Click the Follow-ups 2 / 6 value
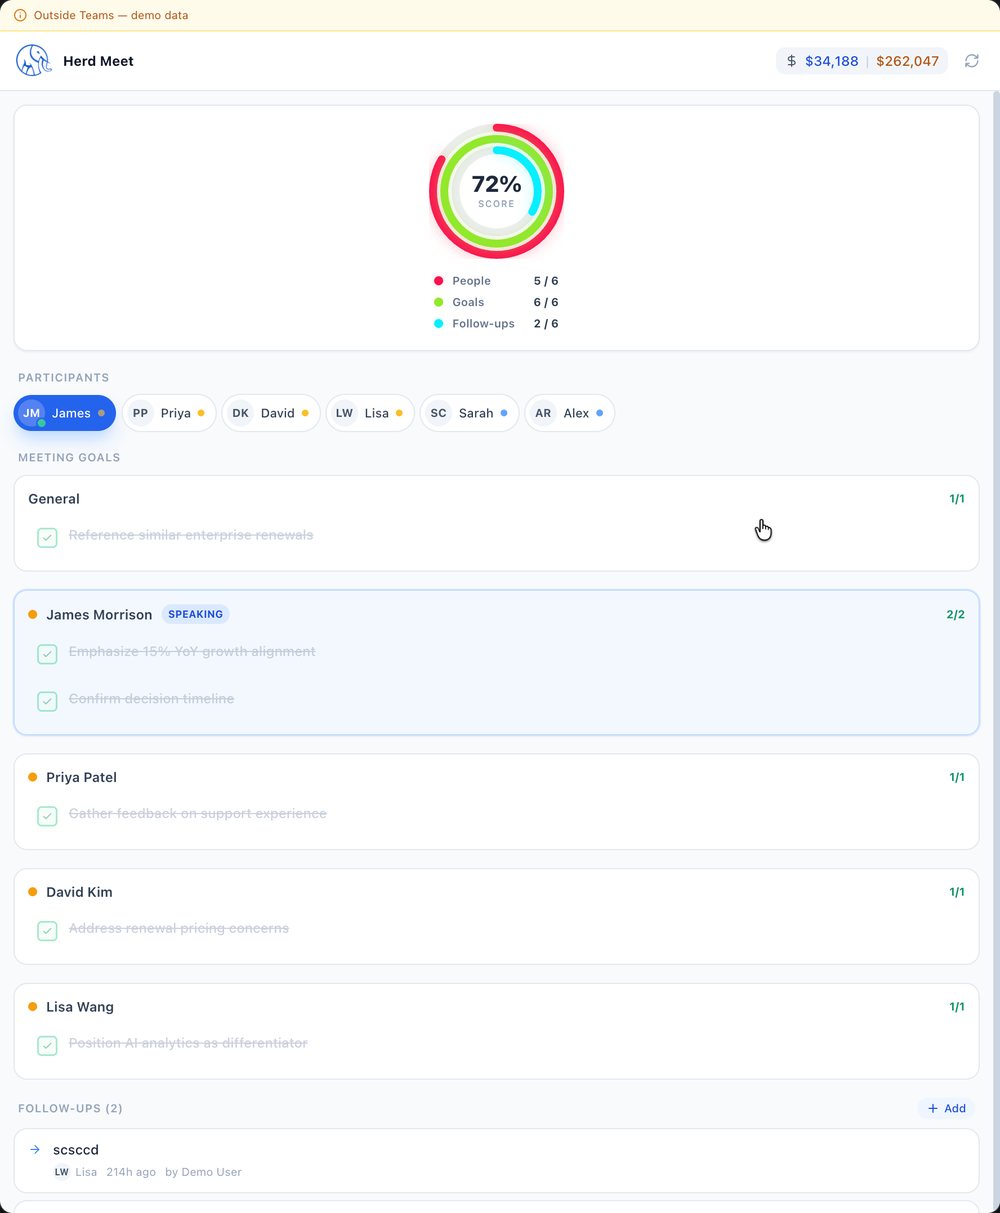Screen dimensions: 1000x1213 [546, 324]
